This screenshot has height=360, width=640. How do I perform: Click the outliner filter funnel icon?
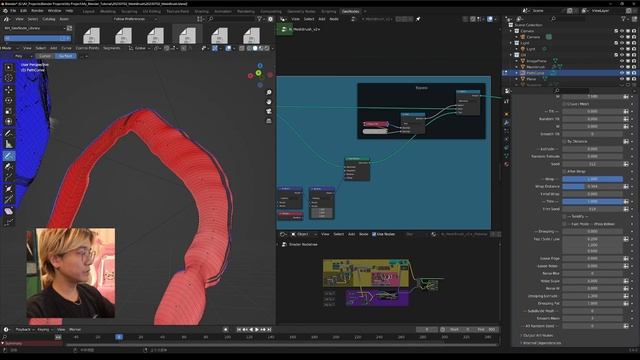click(623, 19)
